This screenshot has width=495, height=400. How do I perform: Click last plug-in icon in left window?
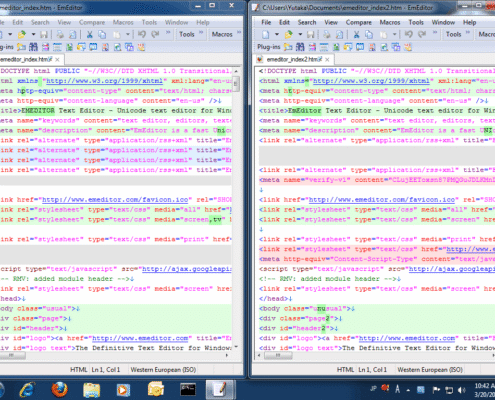point(141,47)
